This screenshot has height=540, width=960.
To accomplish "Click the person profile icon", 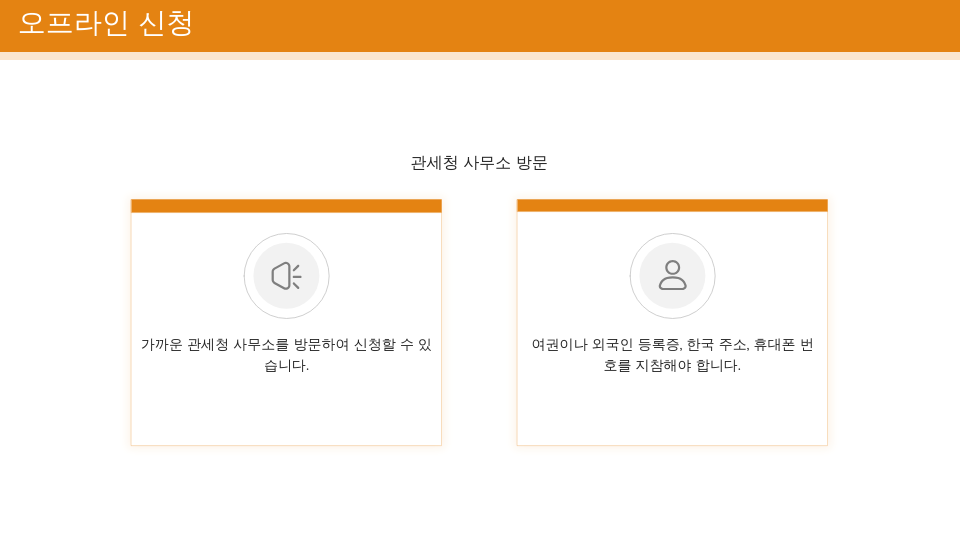I will point(672,276).
